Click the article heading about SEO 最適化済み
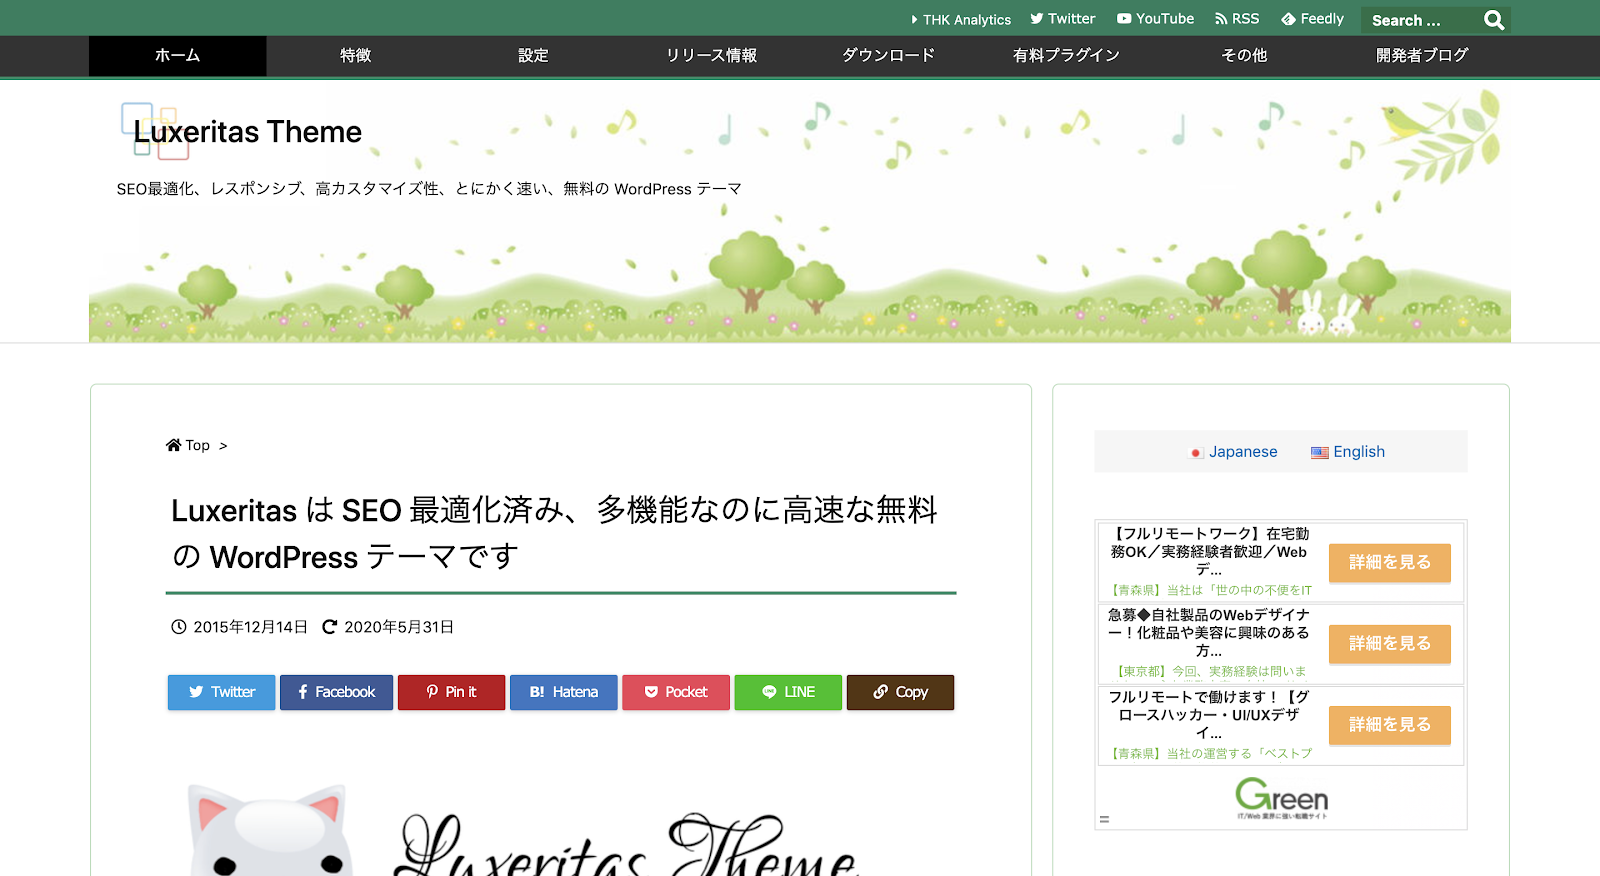 coord(555,533)
